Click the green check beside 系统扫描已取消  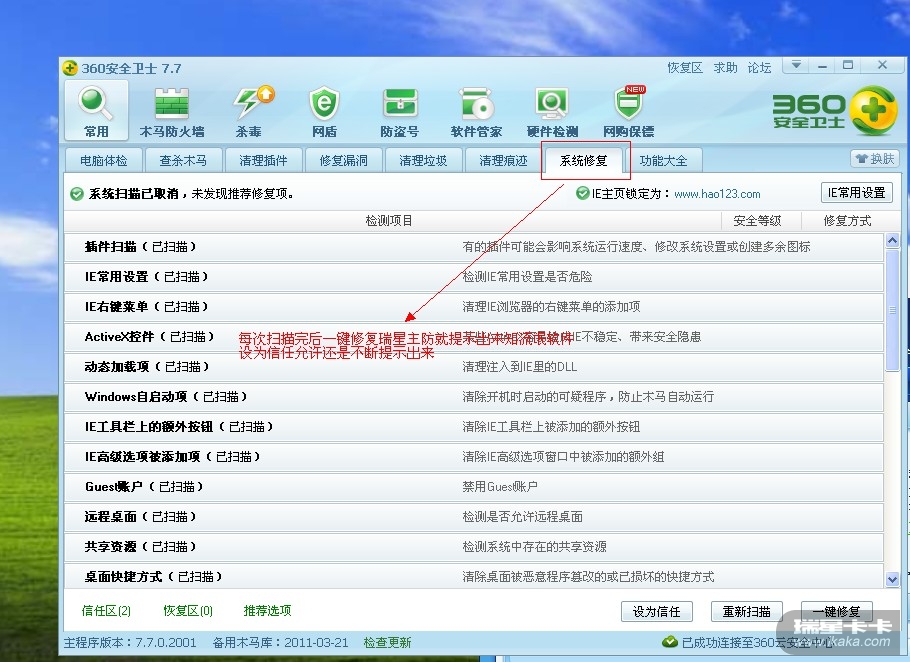(x=76, y=194)
